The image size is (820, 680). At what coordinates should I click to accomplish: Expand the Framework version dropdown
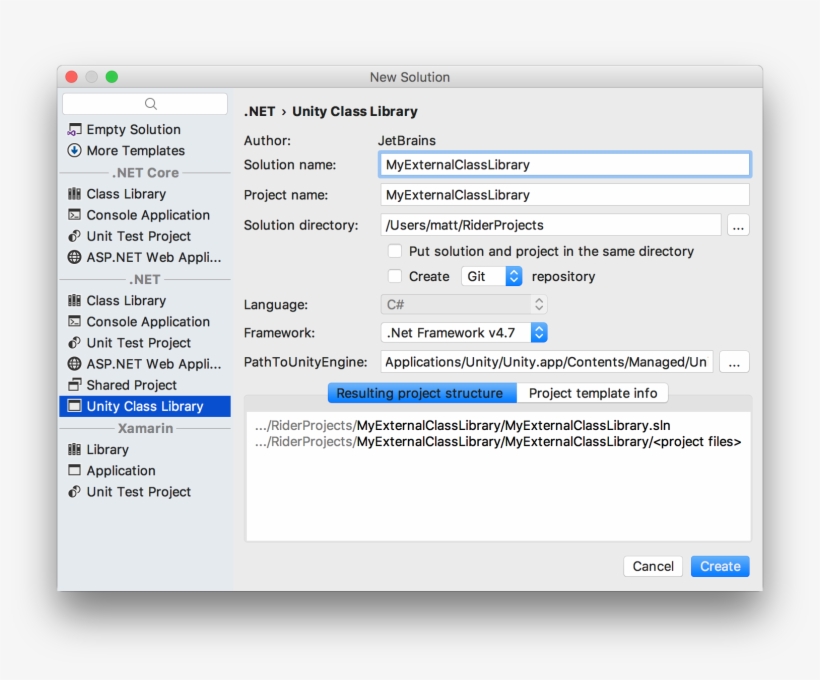pyautogui.click(x=464, y=333)
